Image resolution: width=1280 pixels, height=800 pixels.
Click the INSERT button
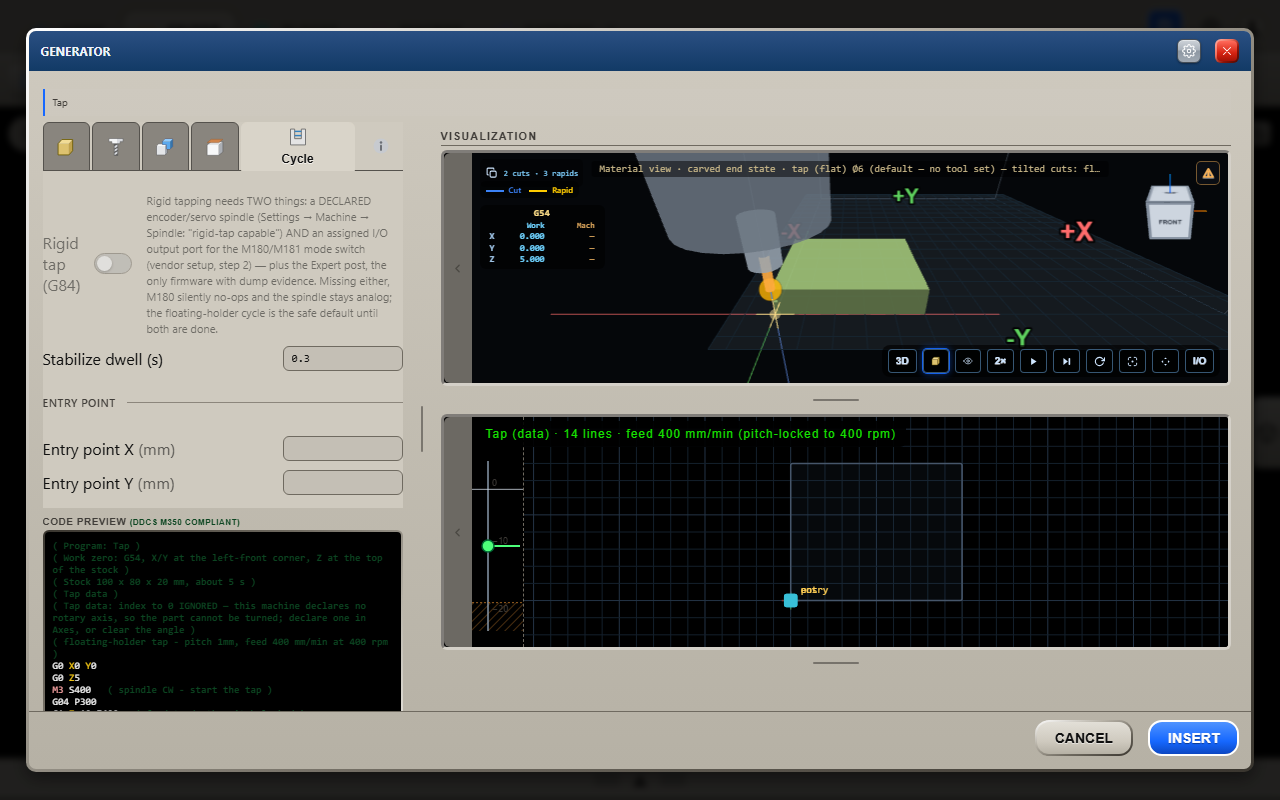tap(1193, 738)
